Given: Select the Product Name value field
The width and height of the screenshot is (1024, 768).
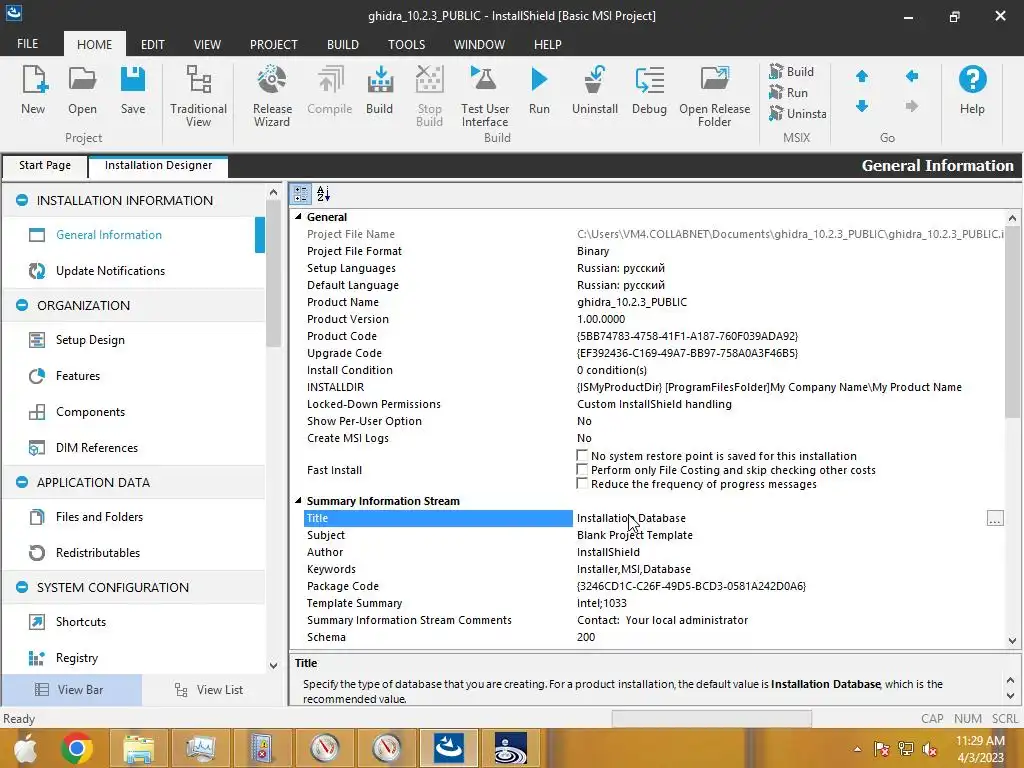Looking at the screenshot, I should coord(788,302).
